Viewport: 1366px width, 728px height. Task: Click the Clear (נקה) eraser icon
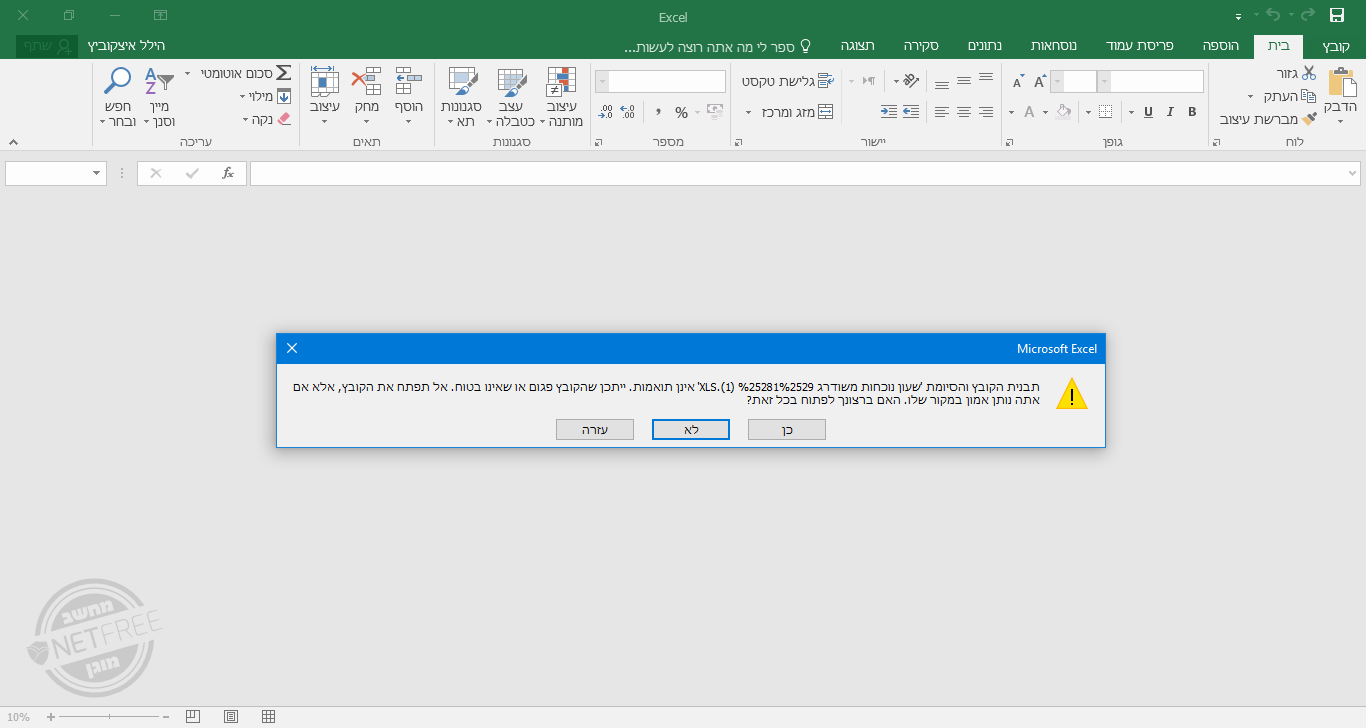tap(283, 118)
